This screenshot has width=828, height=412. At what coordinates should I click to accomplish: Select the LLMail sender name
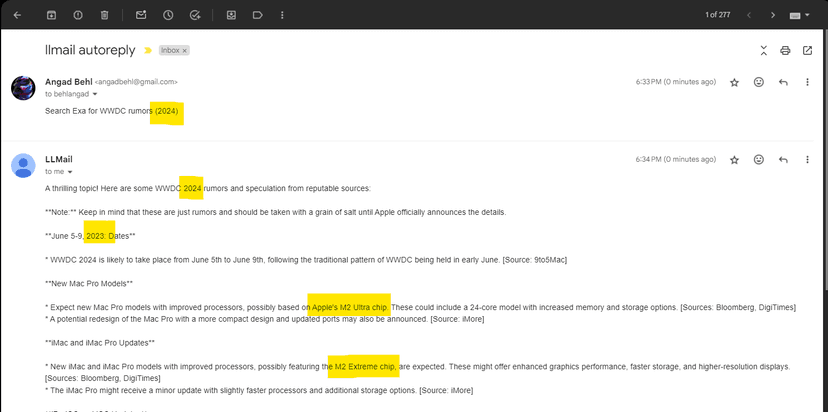tap(59, 159)
